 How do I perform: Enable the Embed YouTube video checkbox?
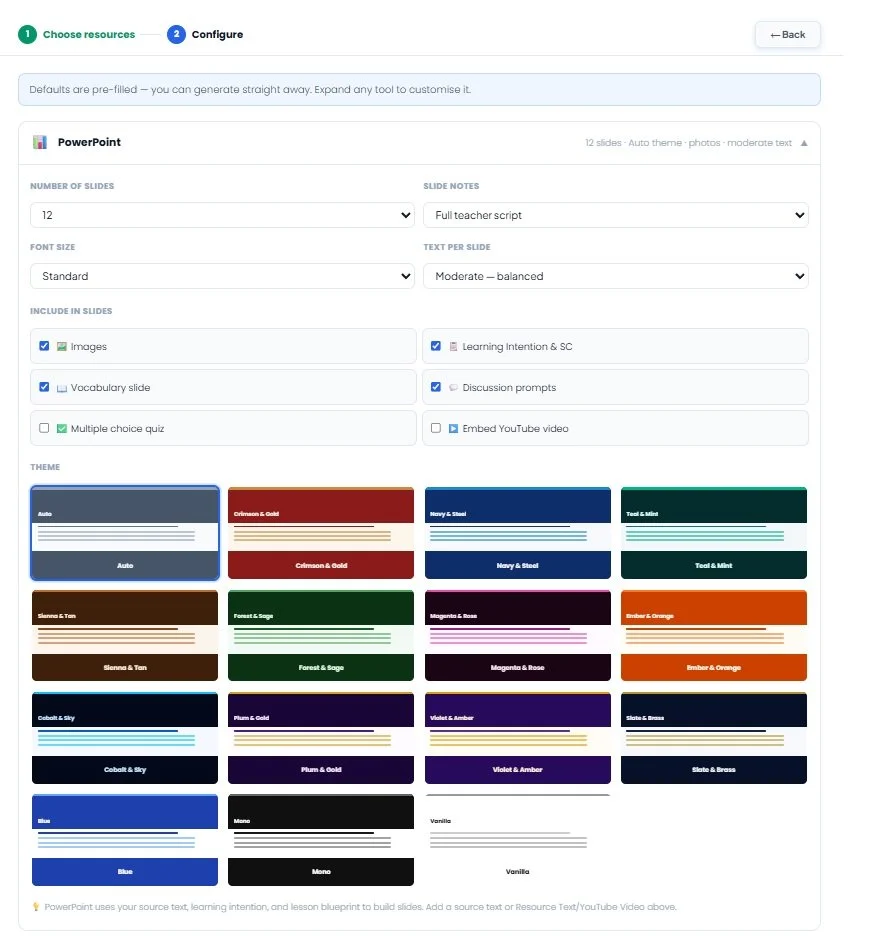click(x=436, y=428)
